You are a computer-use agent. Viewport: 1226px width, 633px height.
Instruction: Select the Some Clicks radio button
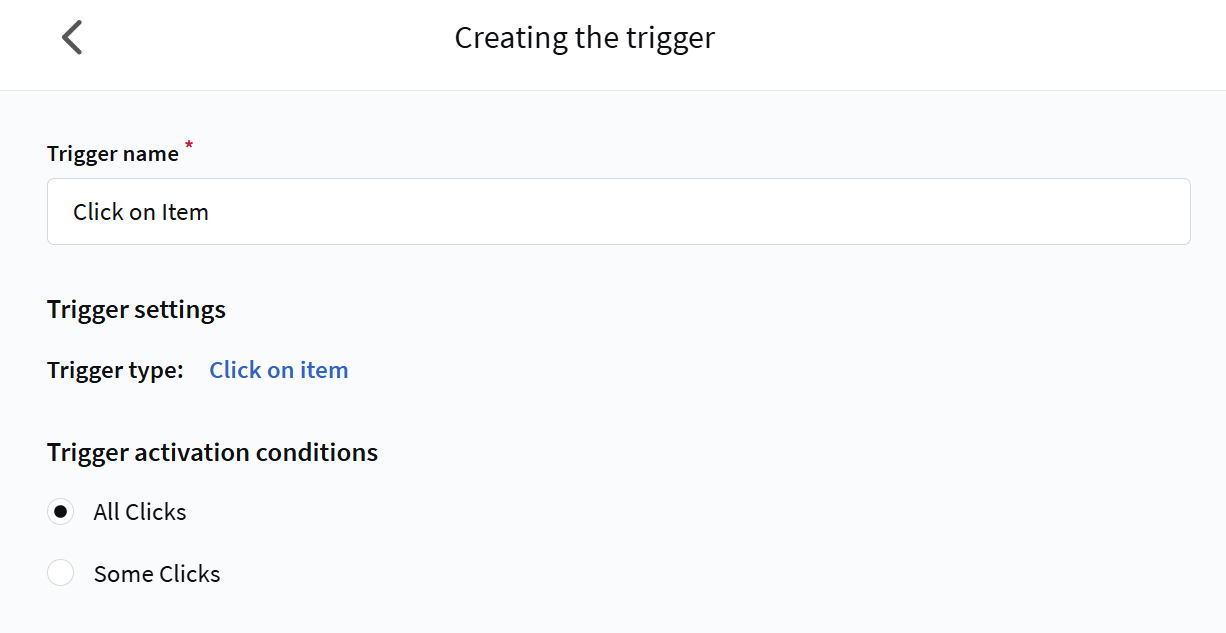pyautogui.click(x=61, y=573)
